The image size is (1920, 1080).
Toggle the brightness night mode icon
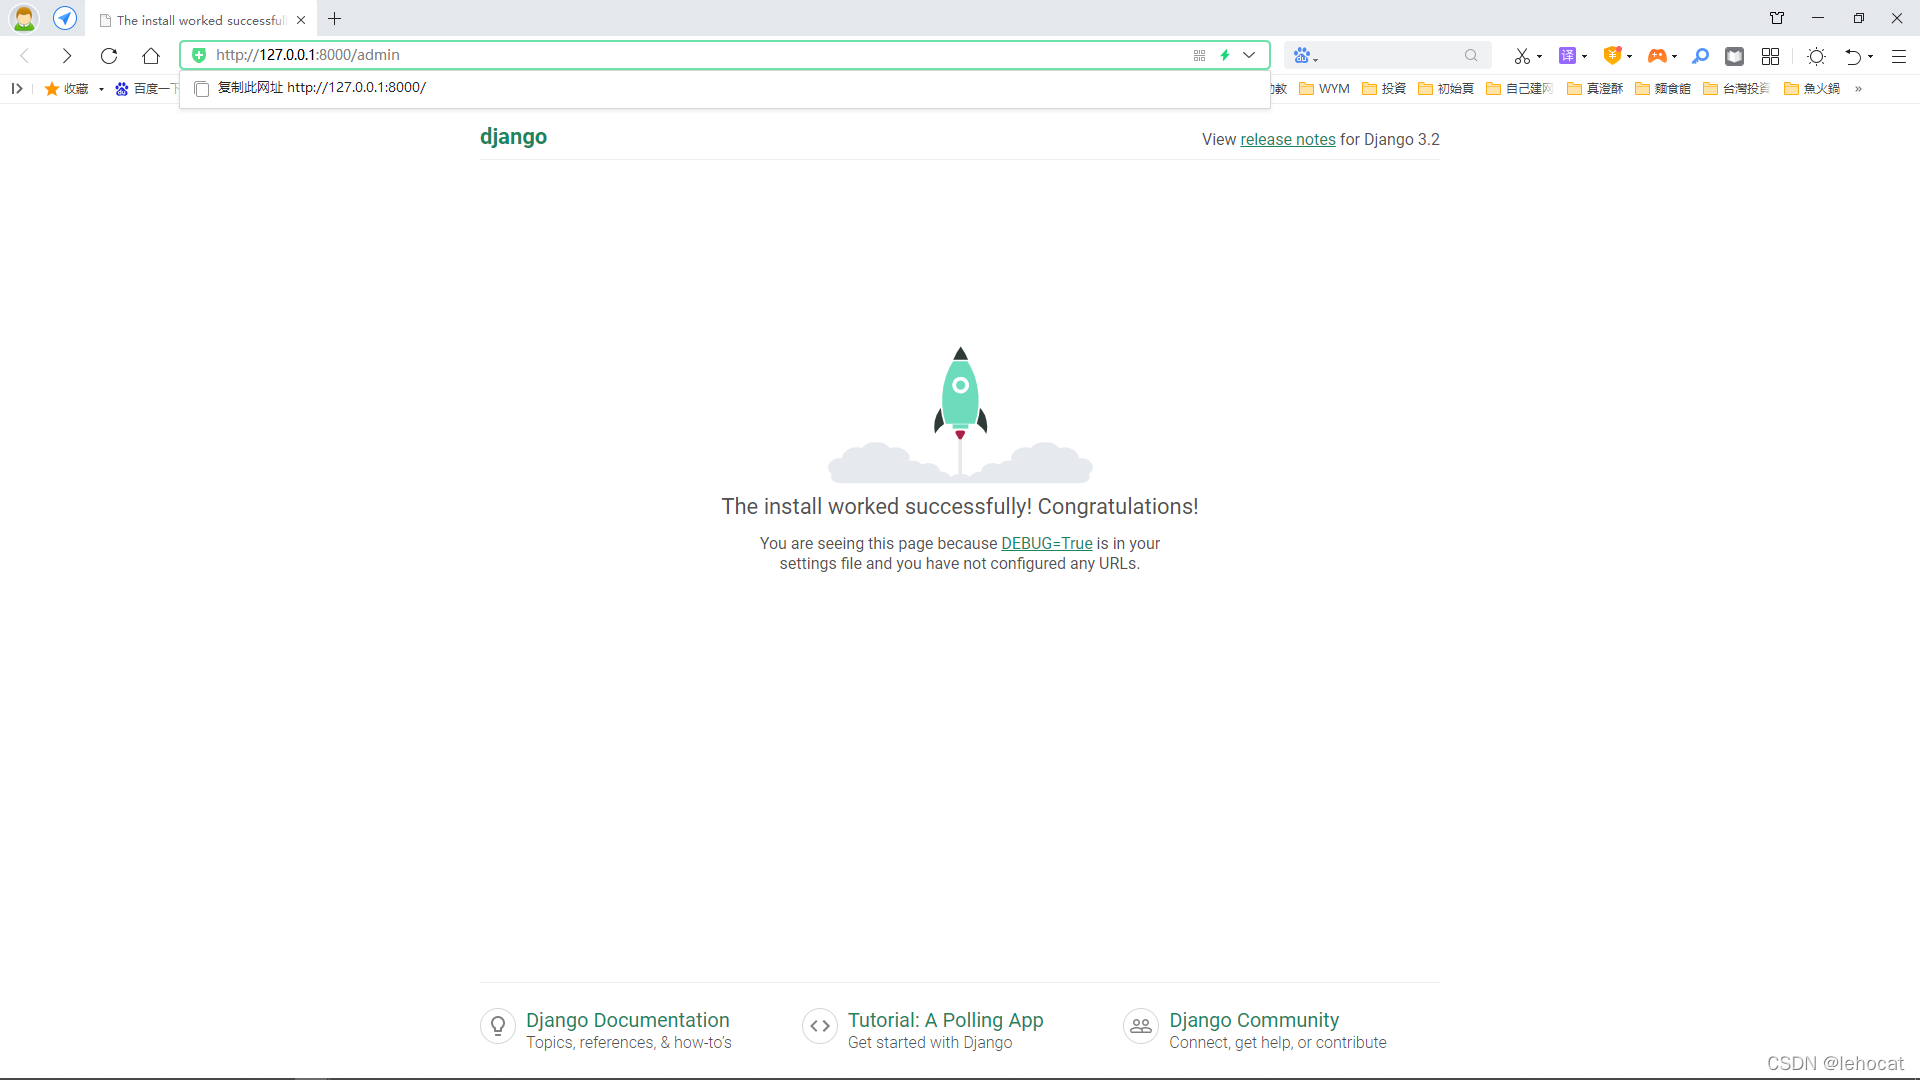tap(1817, 56)
